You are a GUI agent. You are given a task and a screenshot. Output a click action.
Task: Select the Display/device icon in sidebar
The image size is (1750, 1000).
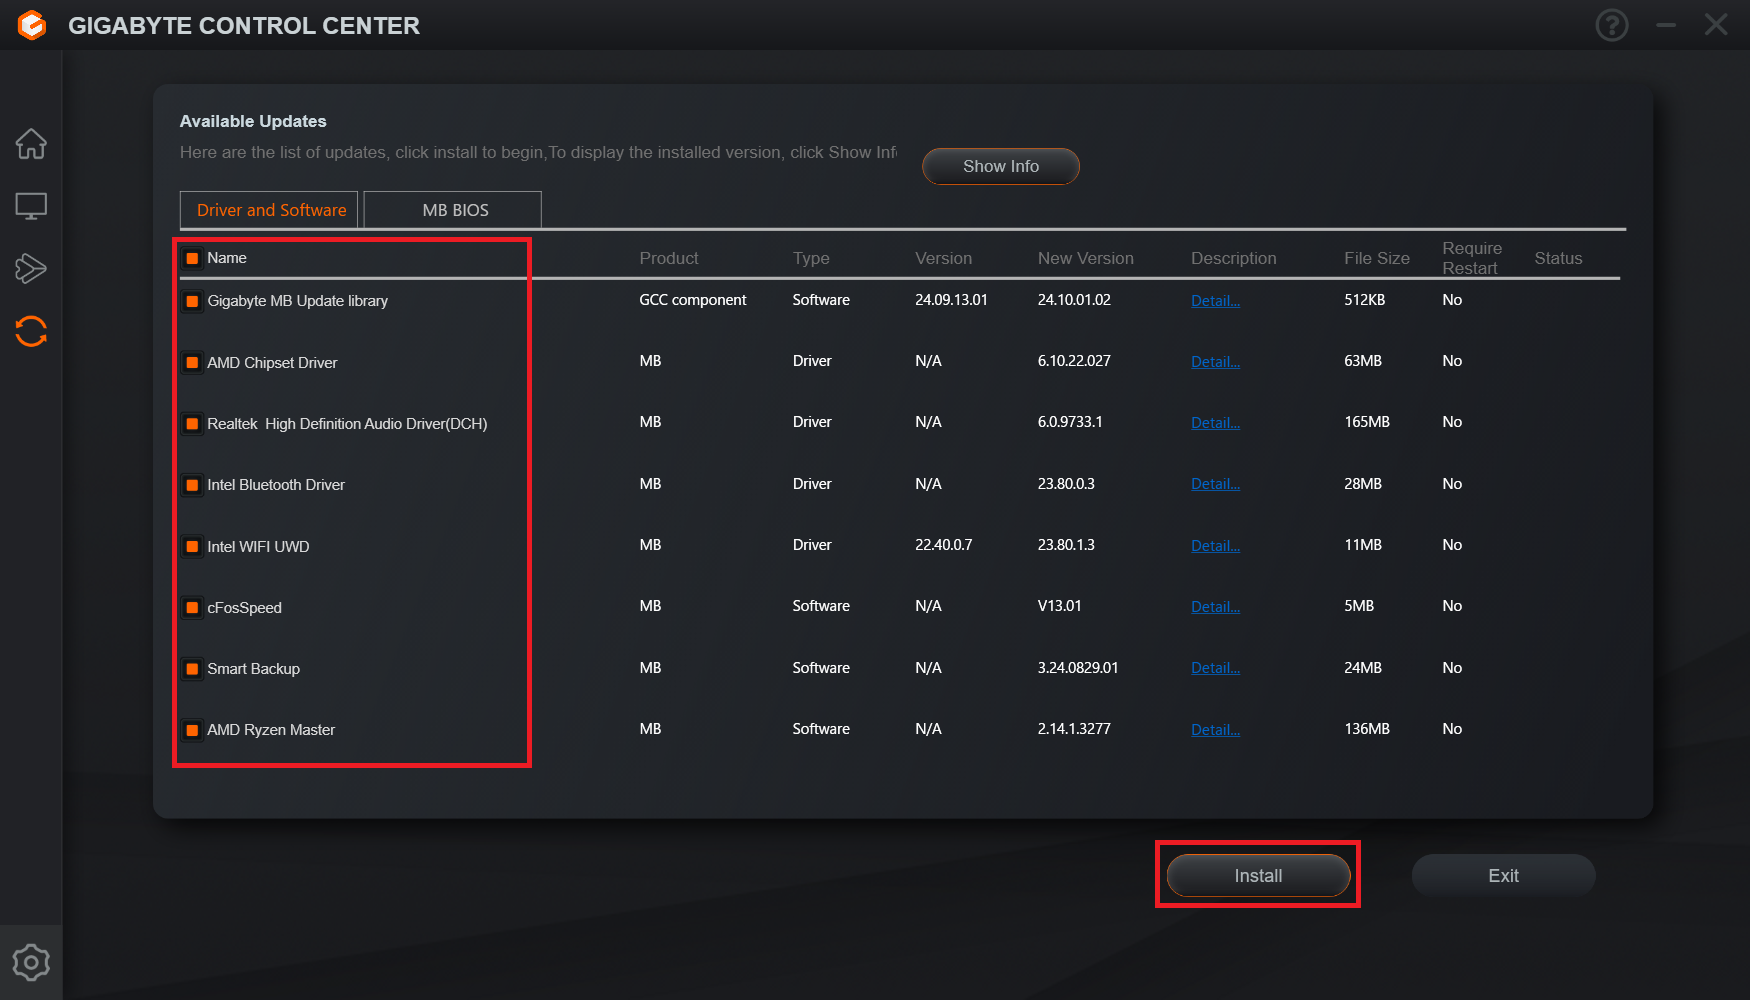pyautogui.click(x=31, y=205)
